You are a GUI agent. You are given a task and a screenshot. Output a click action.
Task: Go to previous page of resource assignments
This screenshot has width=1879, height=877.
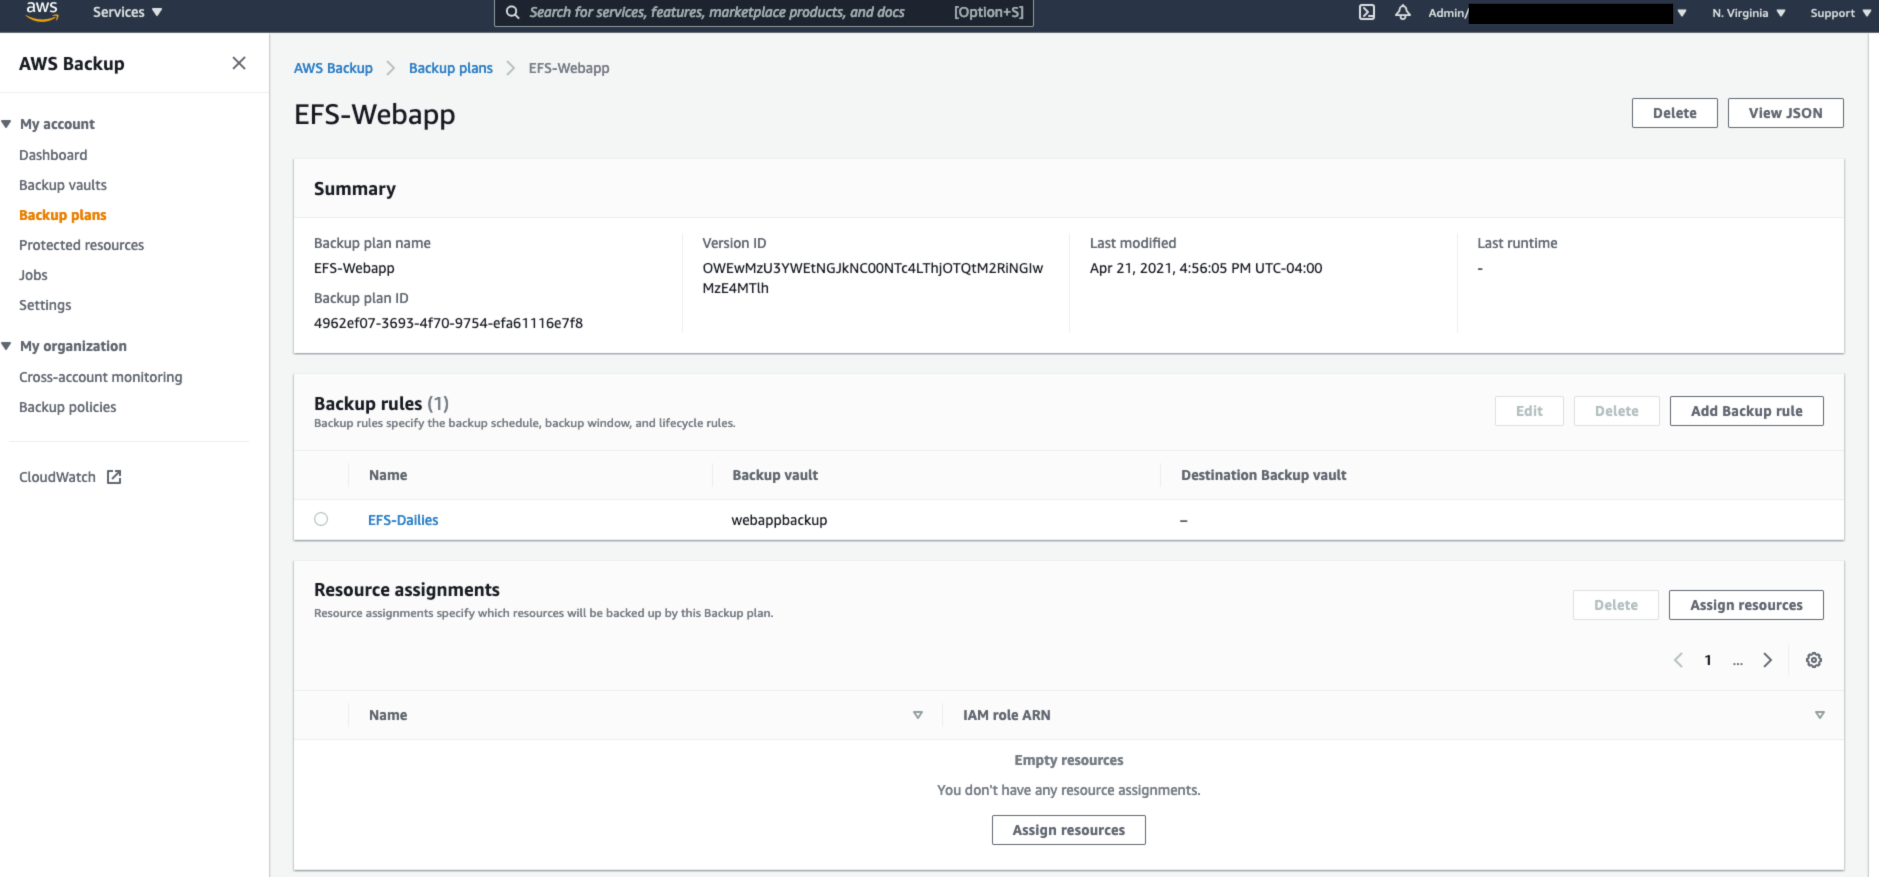(1678, 660)
